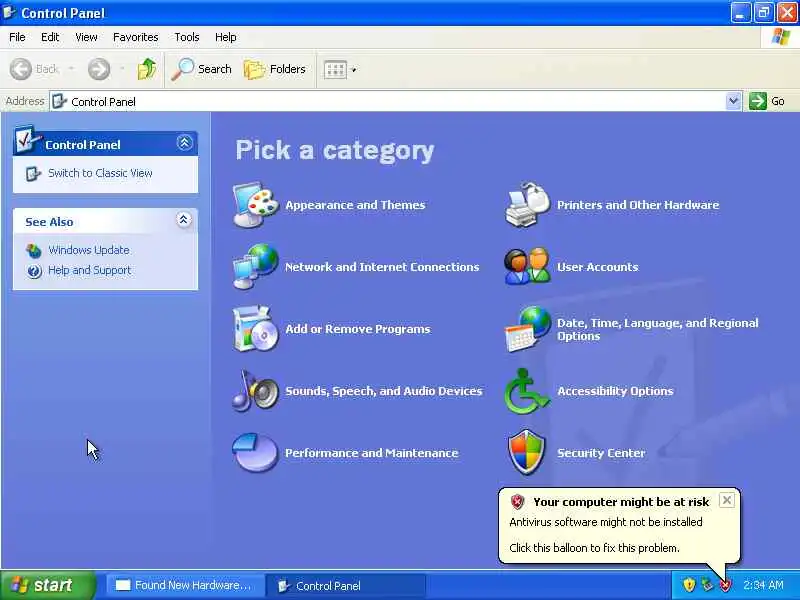
Task: Open the Forward button history dropdown
Action: click(x=122, y=69)
